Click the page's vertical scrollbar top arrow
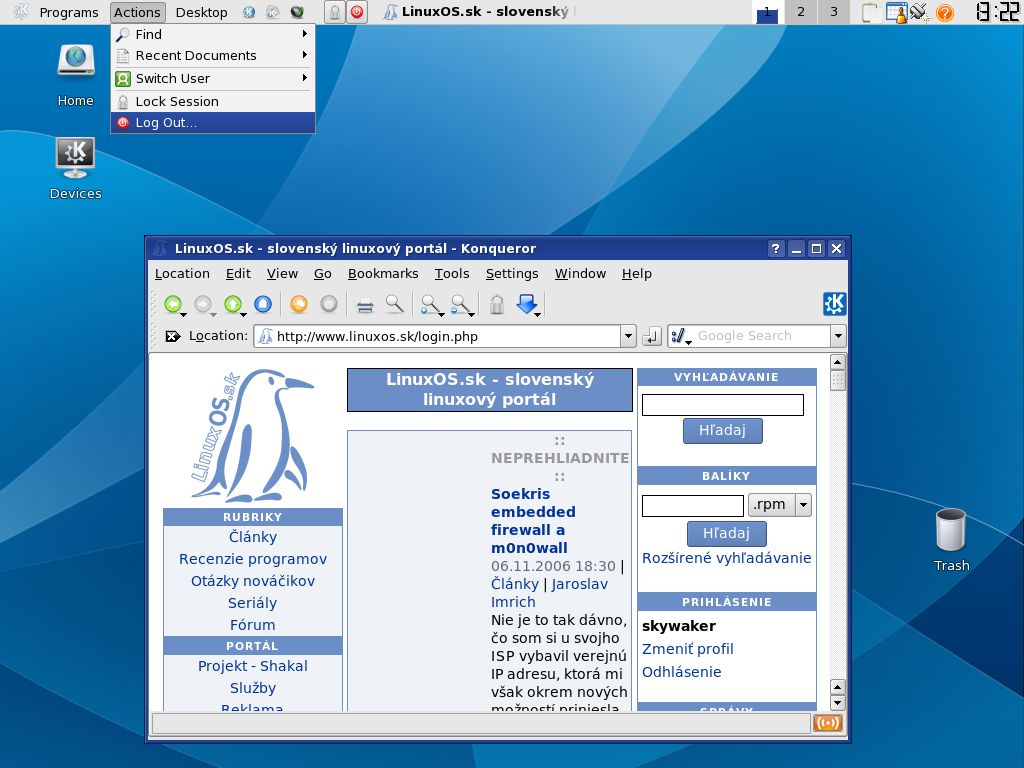The image size is (1024, 768). point(837,362)
